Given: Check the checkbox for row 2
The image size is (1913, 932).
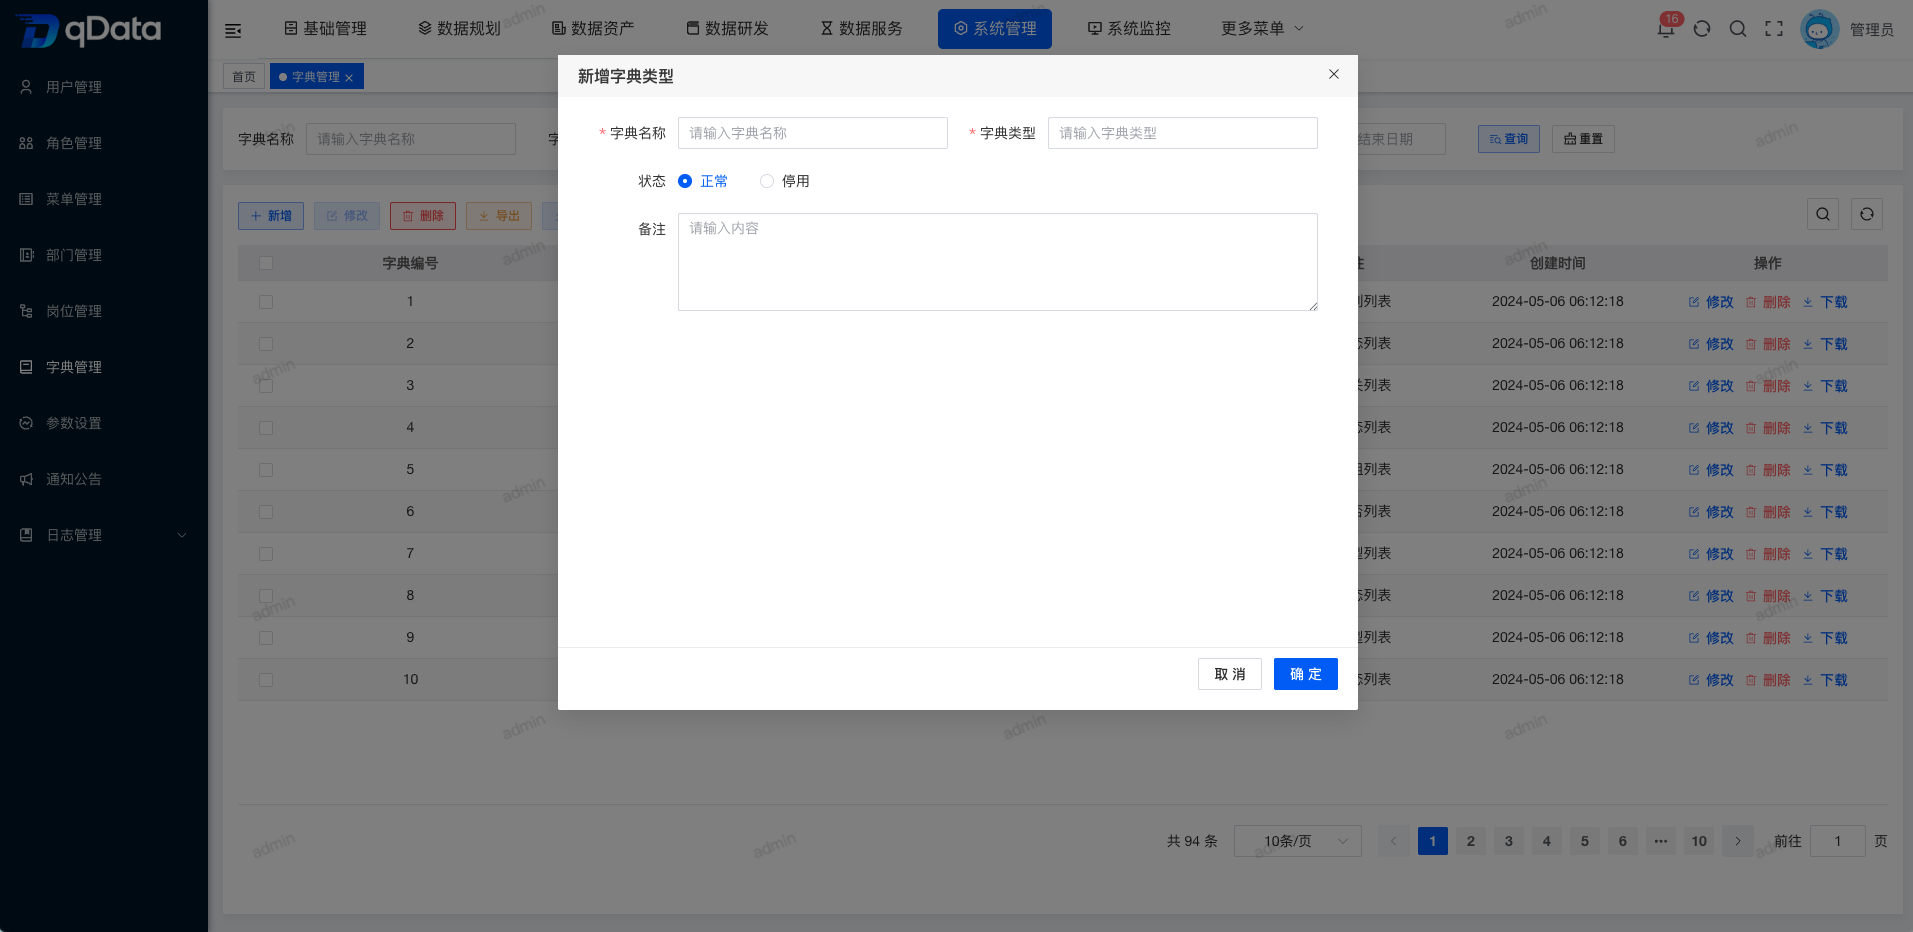Looking at the screenshot, I should (x=266, y=344).
